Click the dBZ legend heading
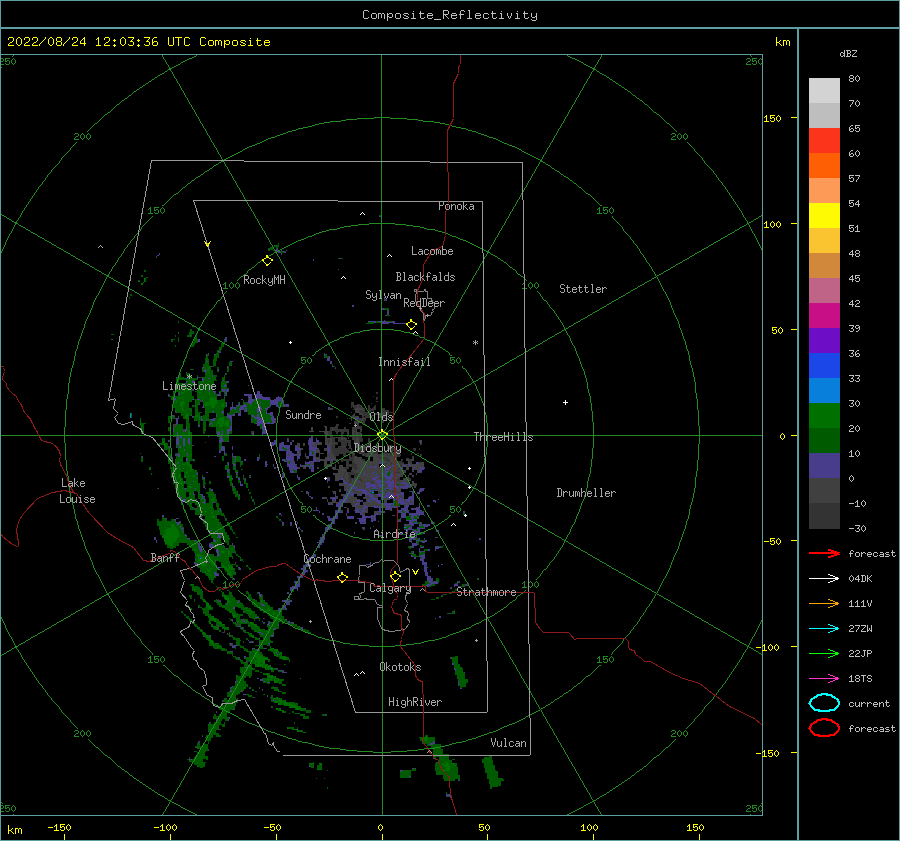Image resolution: width=900 pixels, height=841 pixels. click(848, 54)
